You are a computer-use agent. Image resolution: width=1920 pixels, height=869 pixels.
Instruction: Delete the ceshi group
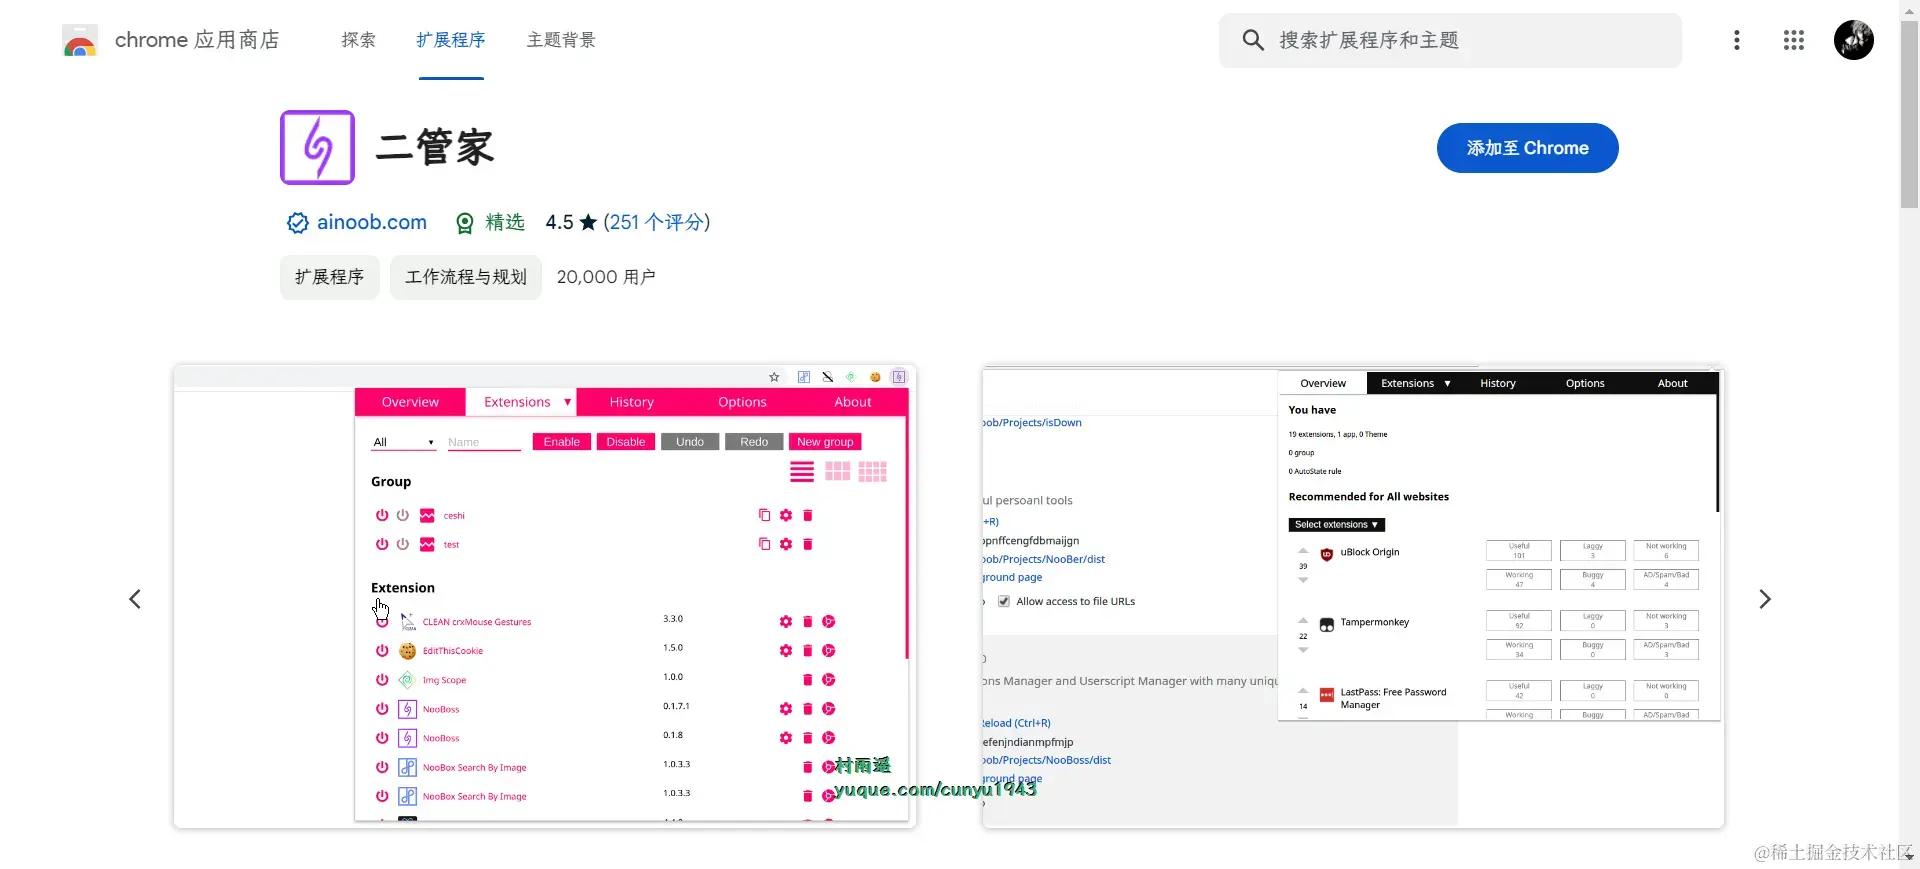click(808, 515)
